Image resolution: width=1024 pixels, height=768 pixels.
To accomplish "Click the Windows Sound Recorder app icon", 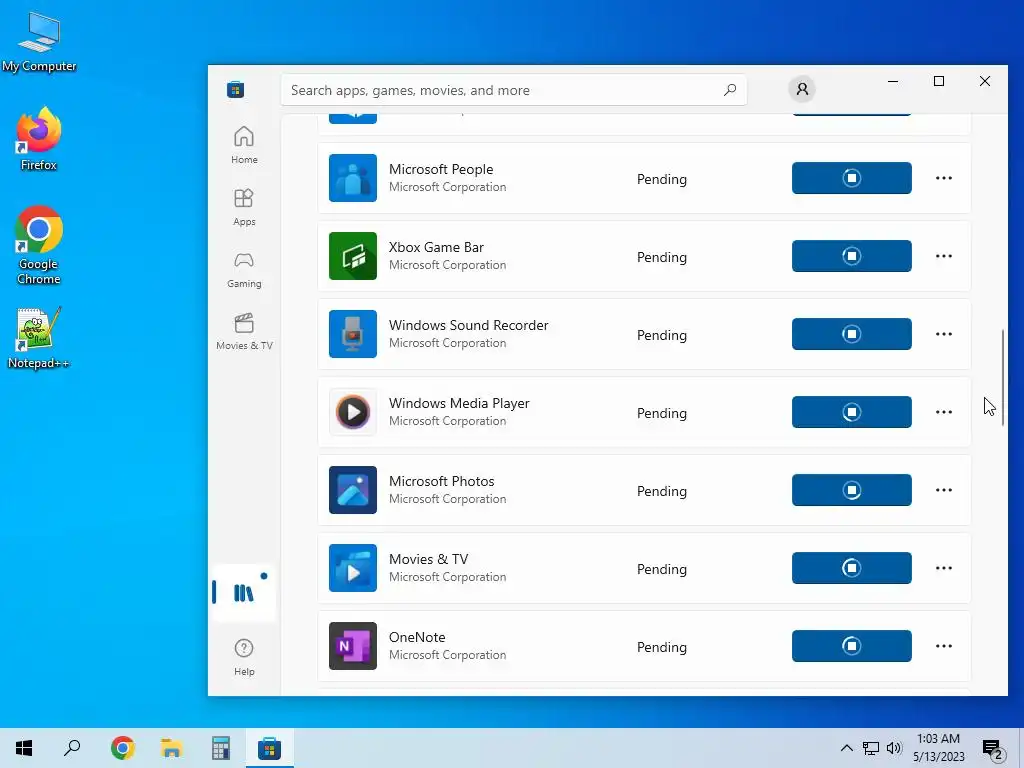I will click(353, 334).
